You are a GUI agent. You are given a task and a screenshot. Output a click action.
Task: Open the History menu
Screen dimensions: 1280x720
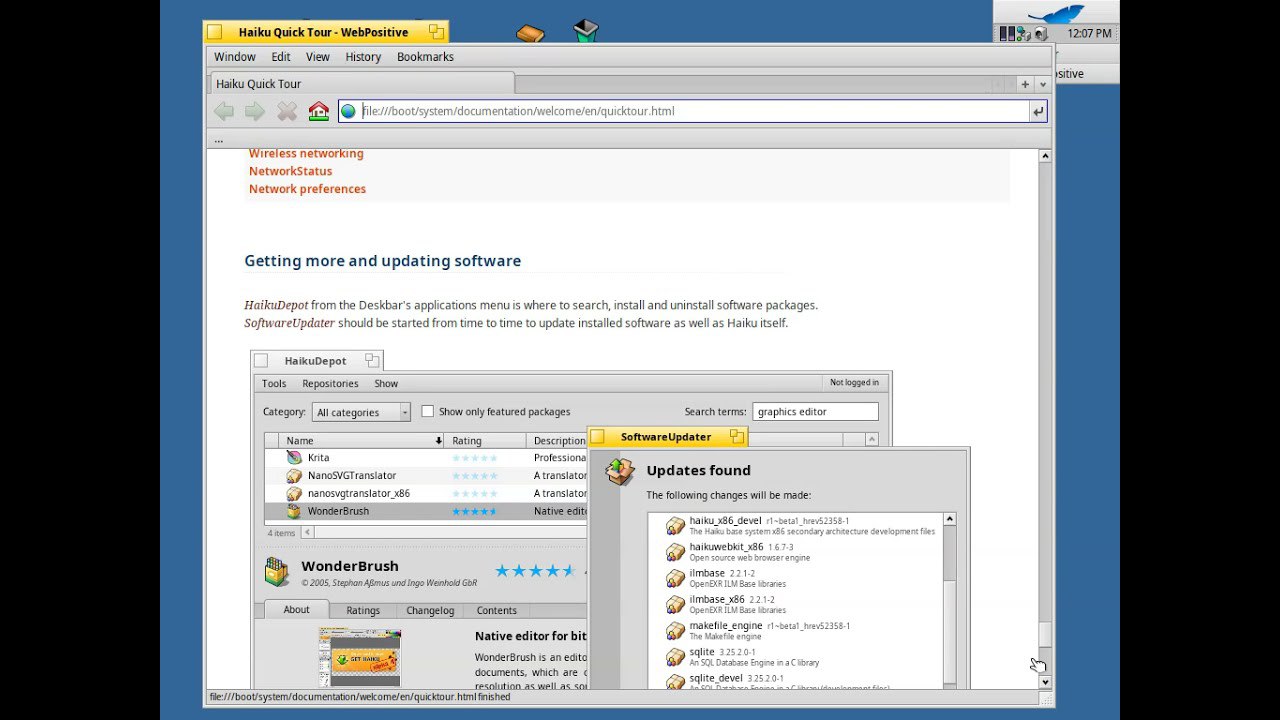(x=363, y=57)
